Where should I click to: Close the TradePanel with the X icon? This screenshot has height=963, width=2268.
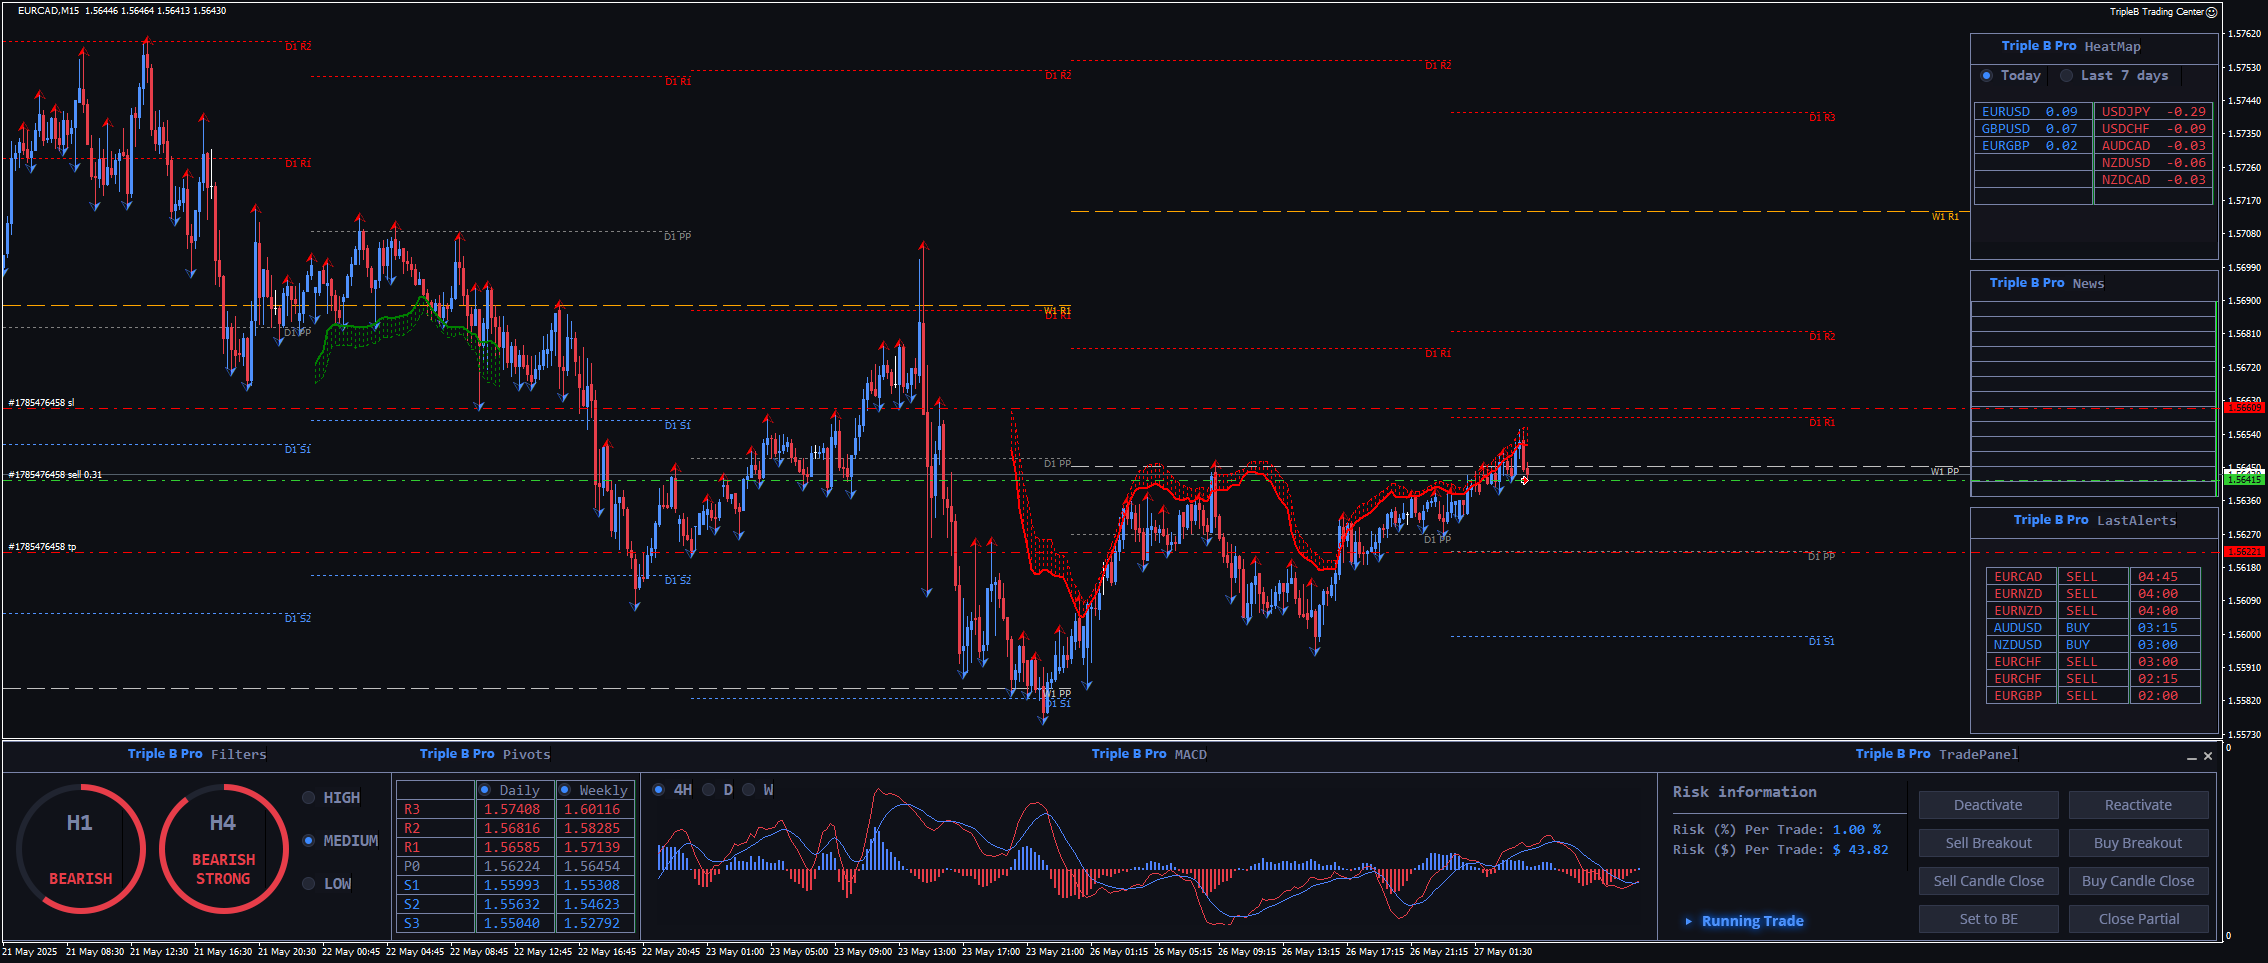pos(2208,756)
